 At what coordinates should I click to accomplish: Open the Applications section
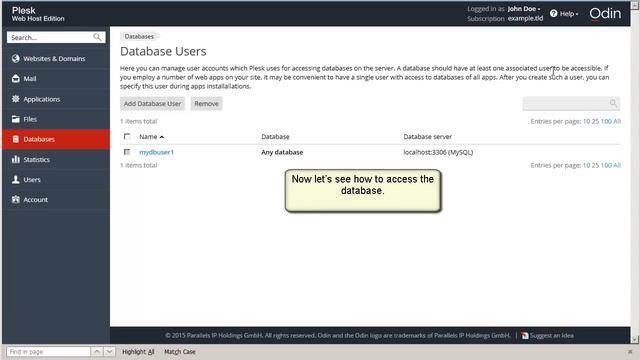56,99
